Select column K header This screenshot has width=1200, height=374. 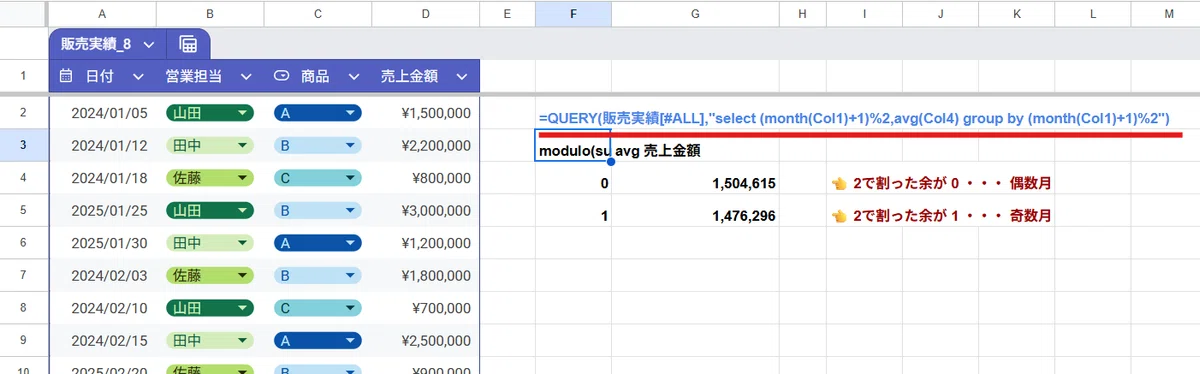[x=1017, y=13]
